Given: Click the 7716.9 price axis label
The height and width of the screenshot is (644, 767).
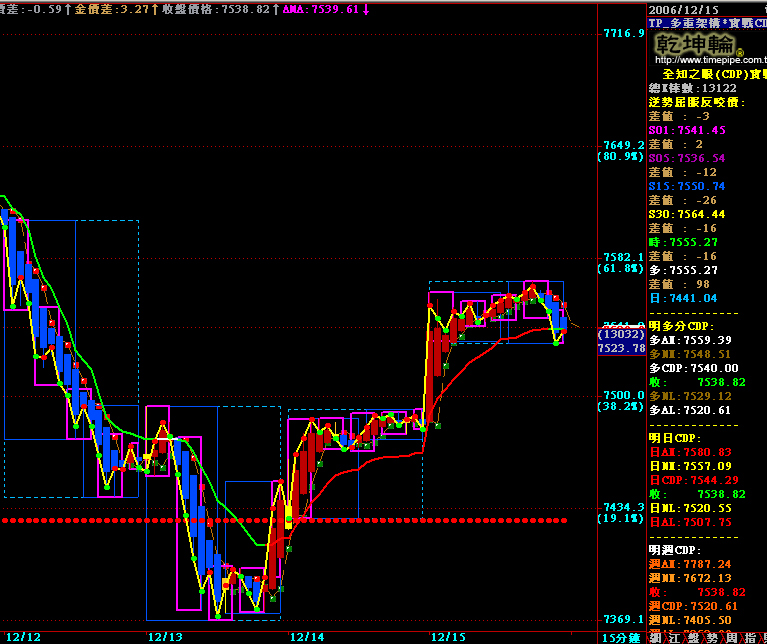Looking at the screenshot, I should [622, 33].
